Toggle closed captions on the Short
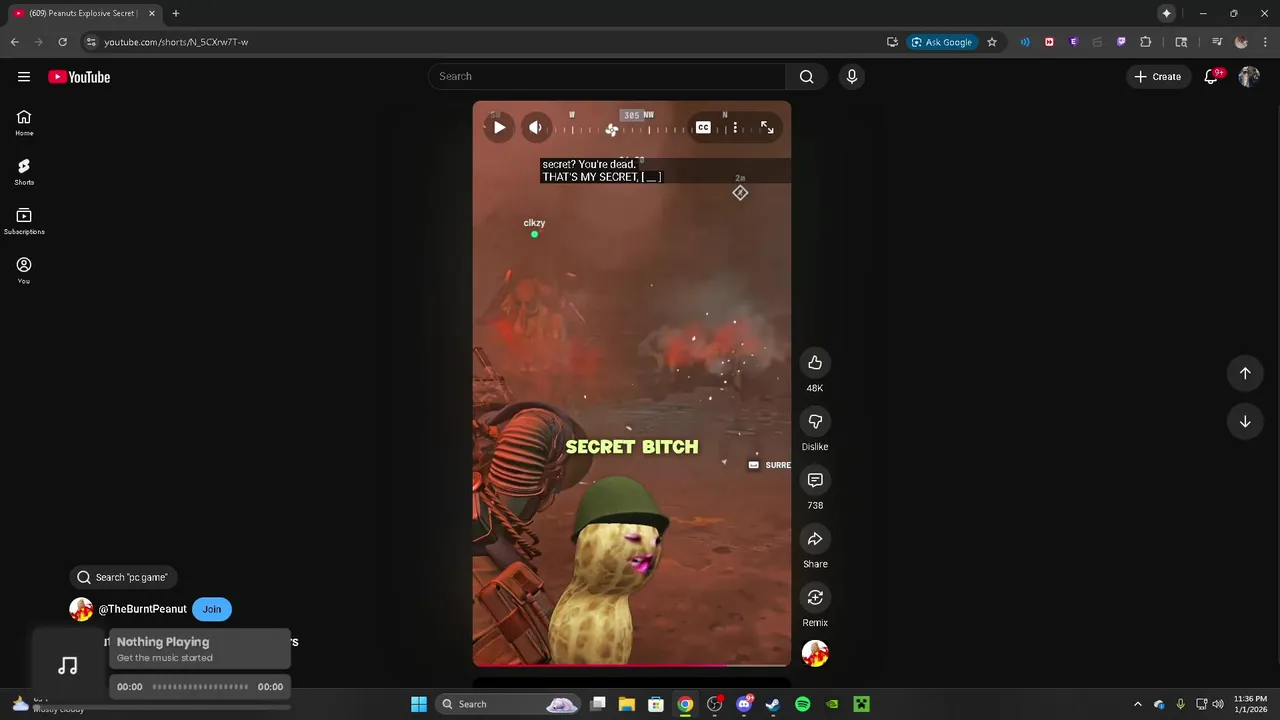Screen dimensions: 1280x720 coord(703,127)
